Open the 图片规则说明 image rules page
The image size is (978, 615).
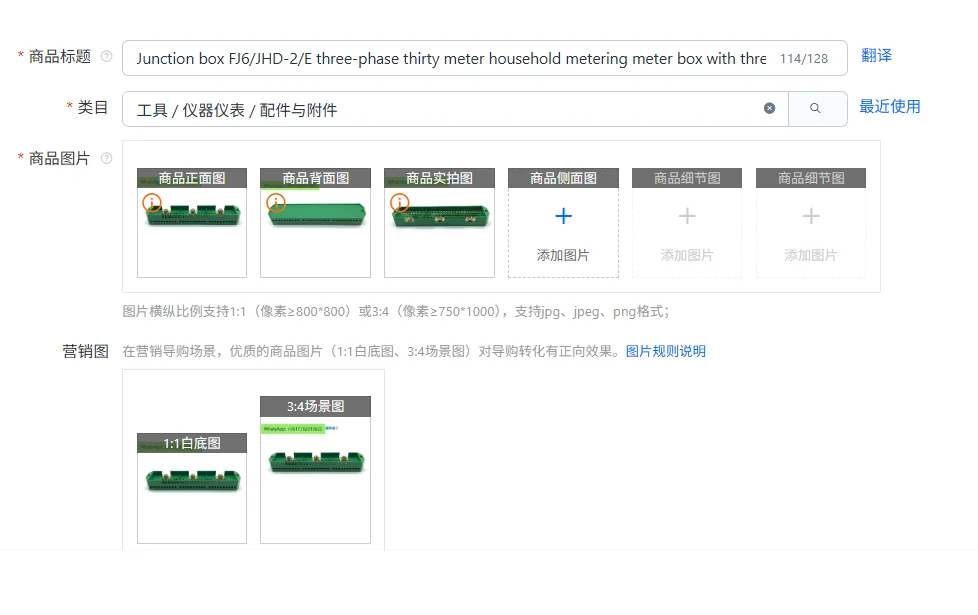[x=667, y=352]
